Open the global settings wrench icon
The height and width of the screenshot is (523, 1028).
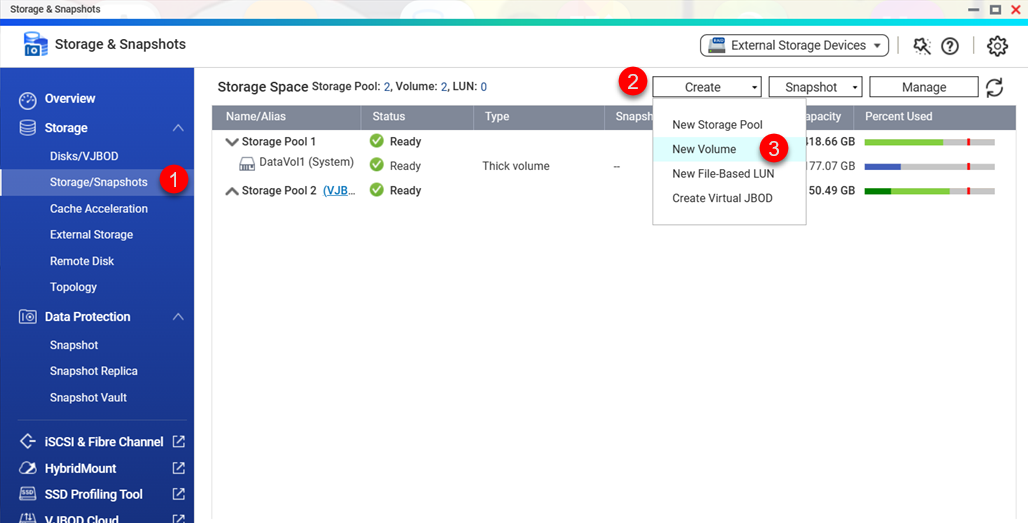click(x=921, y=46)
